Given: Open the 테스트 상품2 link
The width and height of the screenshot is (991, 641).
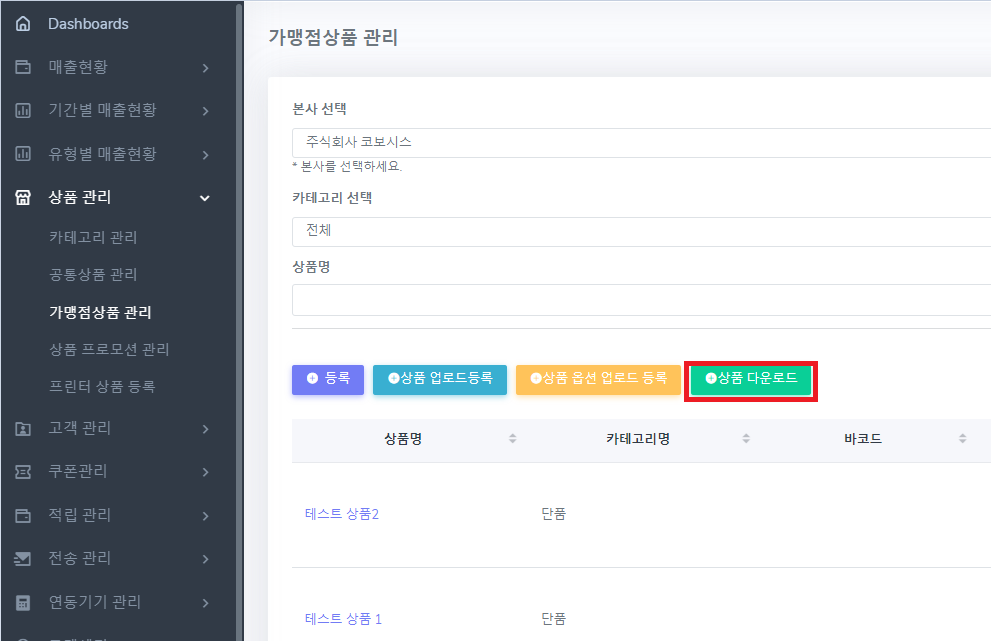Looking at the screenshot, I should tap(342, 514).
